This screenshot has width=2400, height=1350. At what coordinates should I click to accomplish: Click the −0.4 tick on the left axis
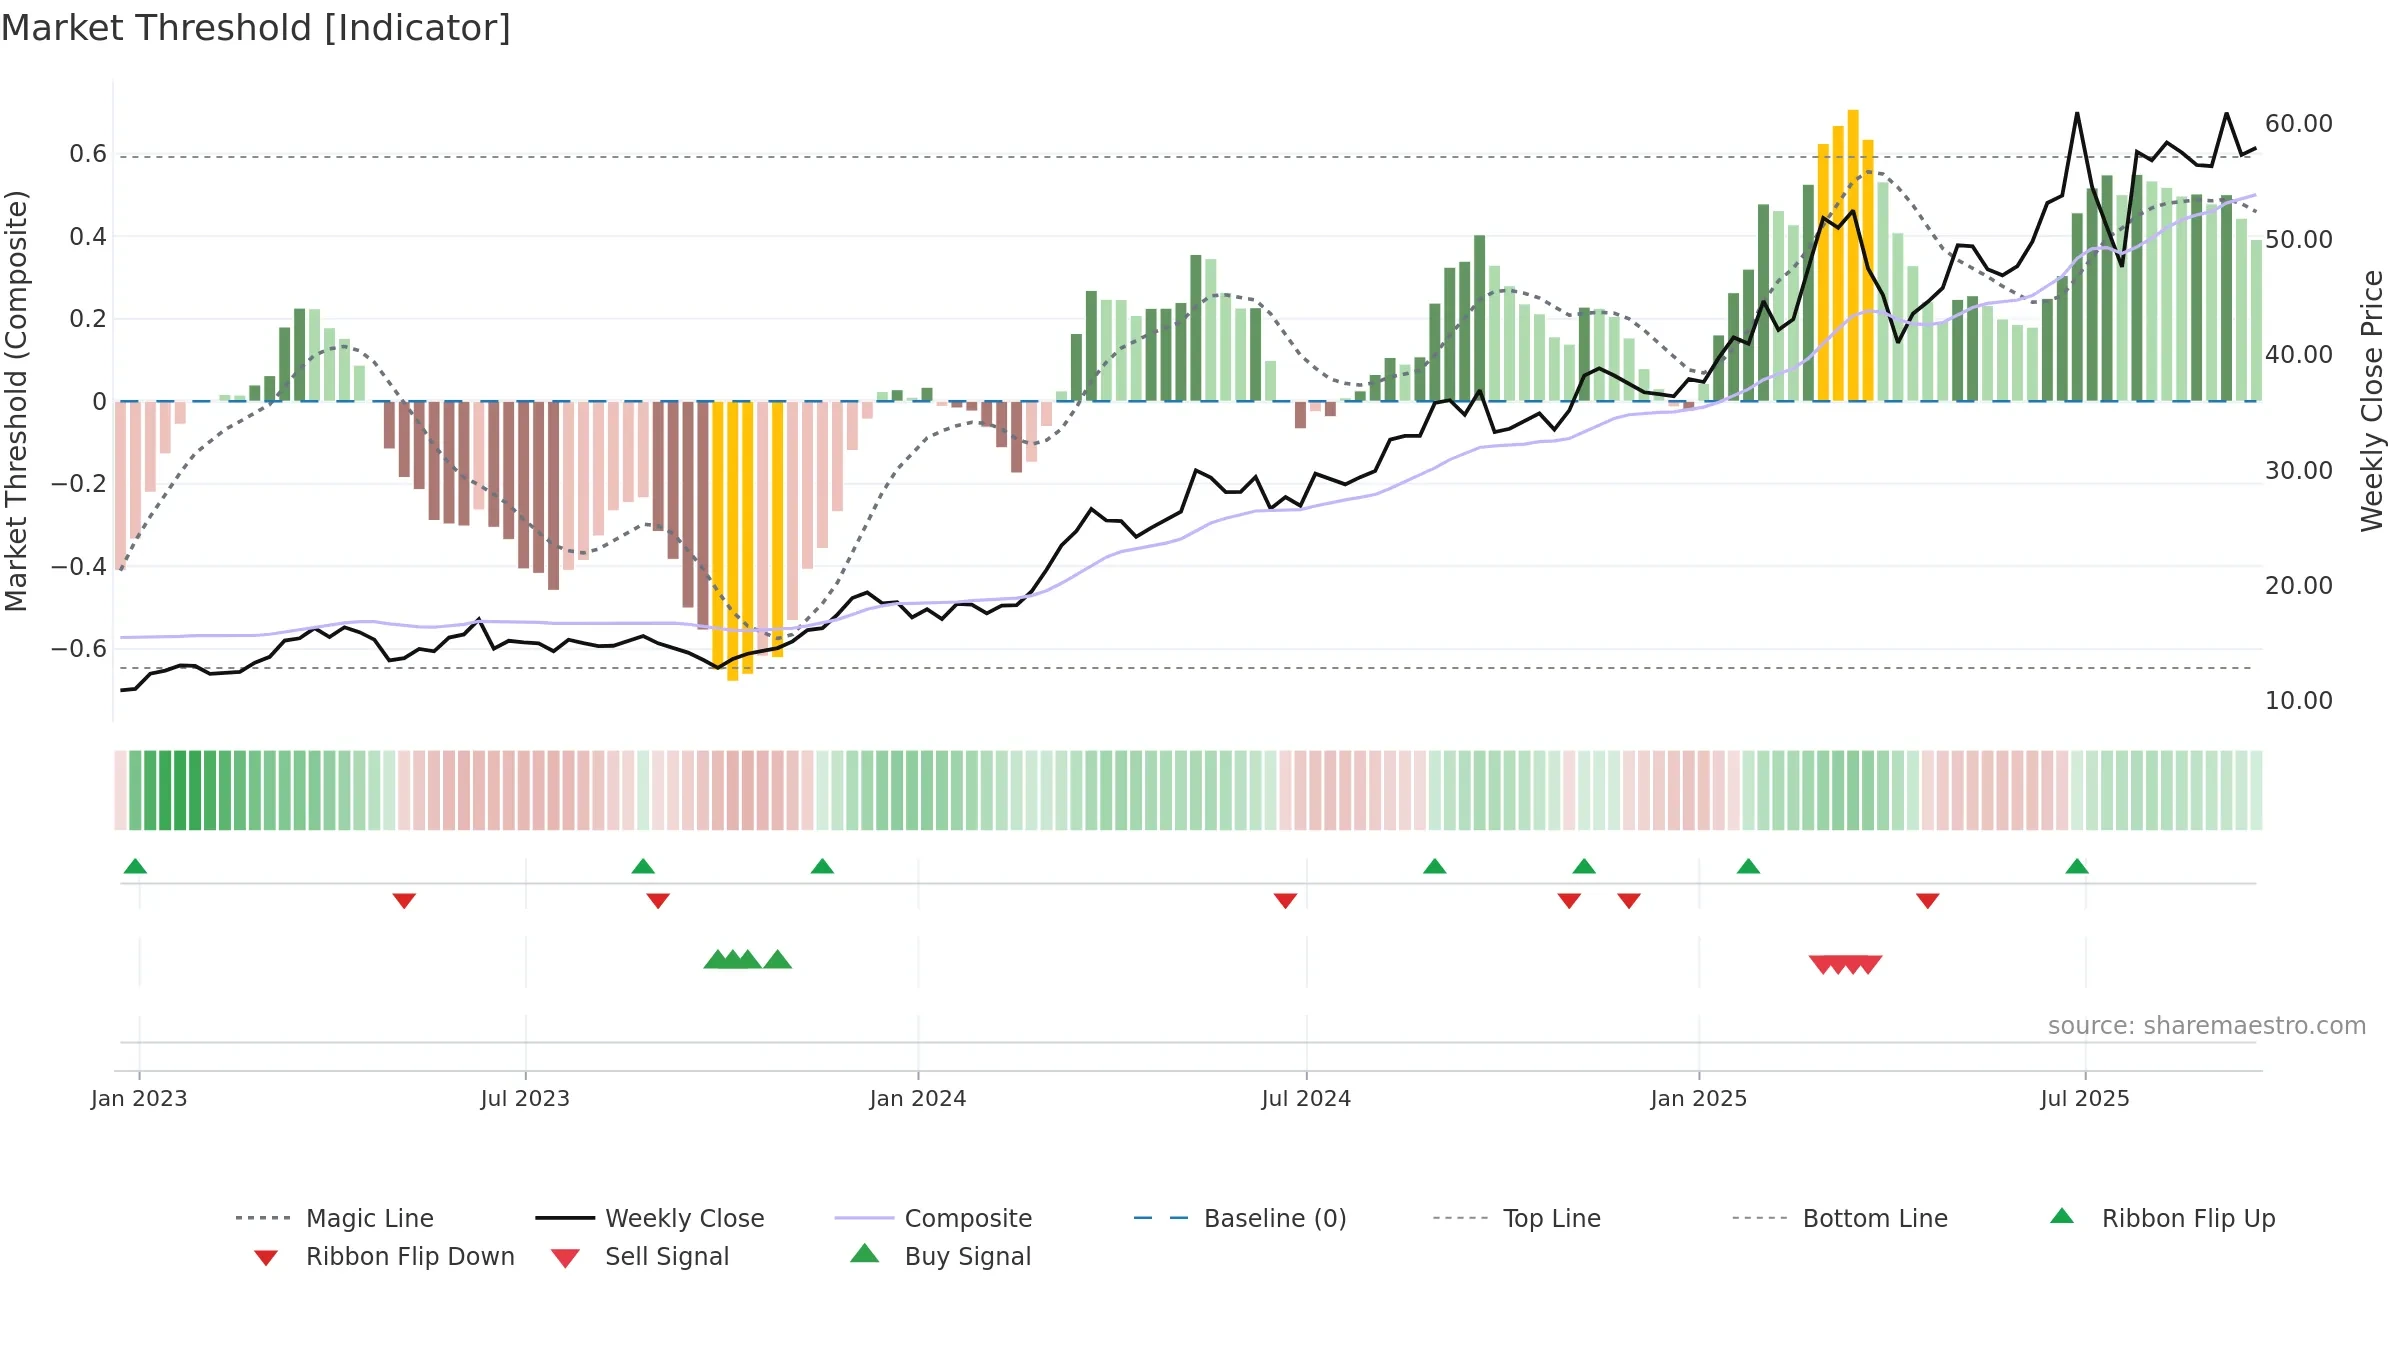coord(79,567)
